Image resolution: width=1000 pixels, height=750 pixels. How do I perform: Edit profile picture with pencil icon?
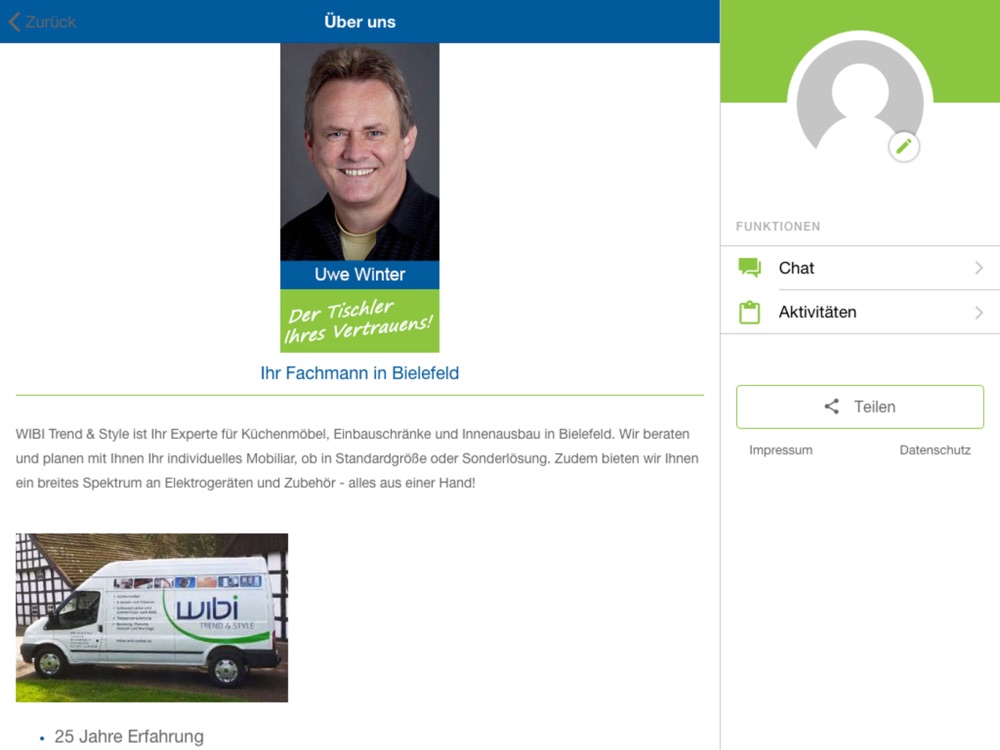(x=904, y=147)
